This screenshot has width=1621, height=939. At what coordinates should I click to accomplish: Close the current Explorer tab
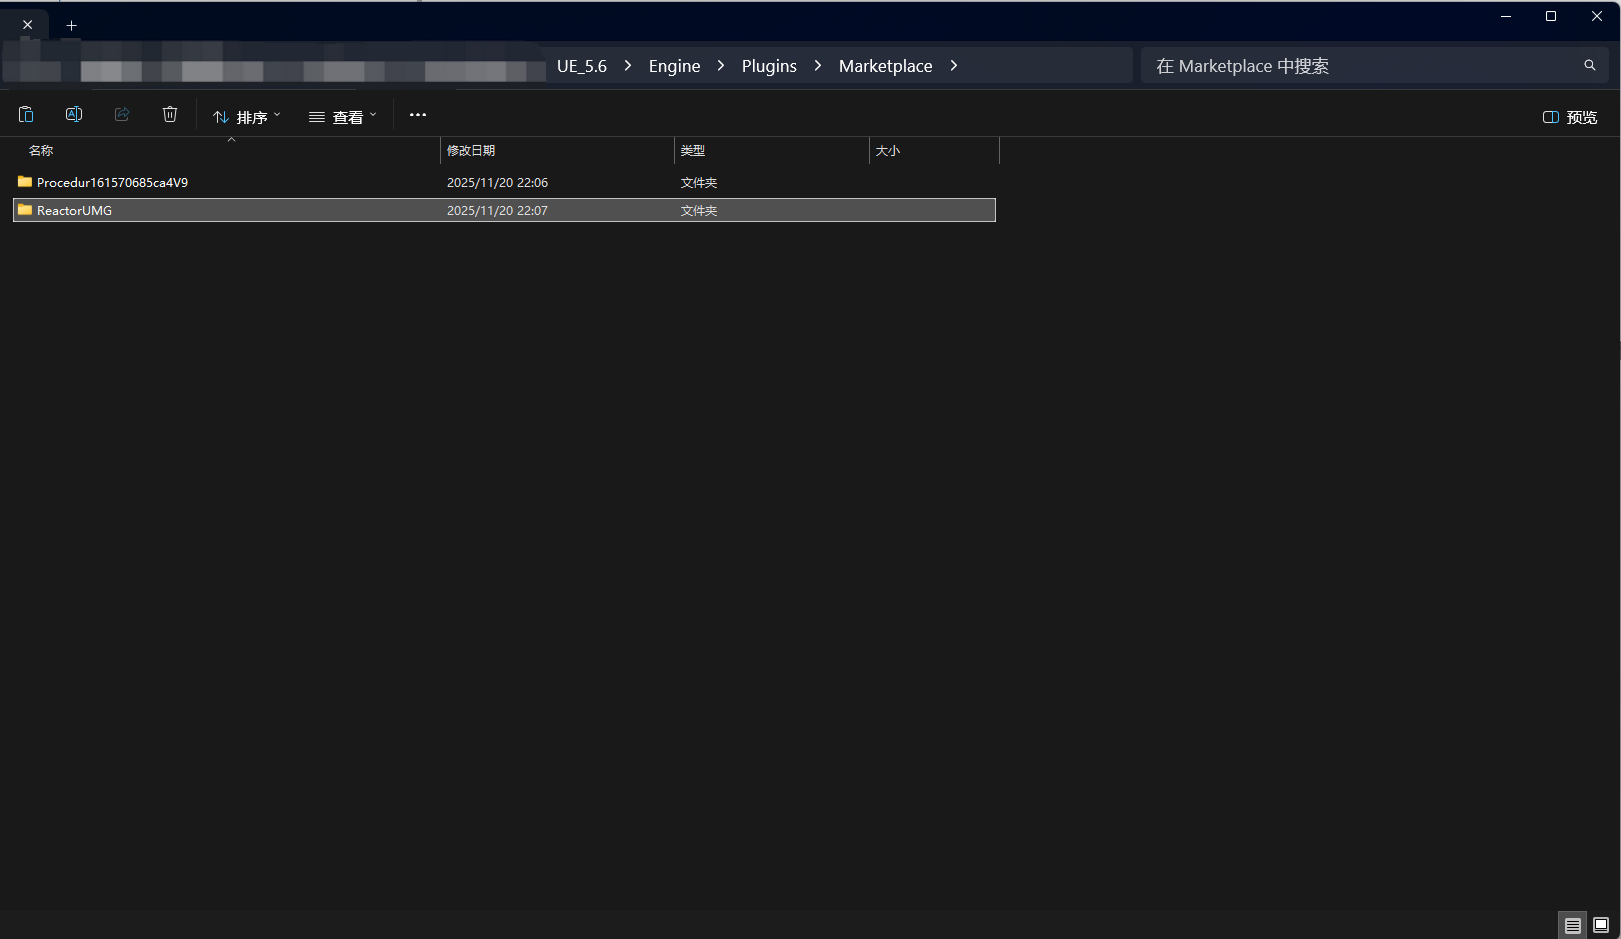pyautogui.click(x=27, y=25)
